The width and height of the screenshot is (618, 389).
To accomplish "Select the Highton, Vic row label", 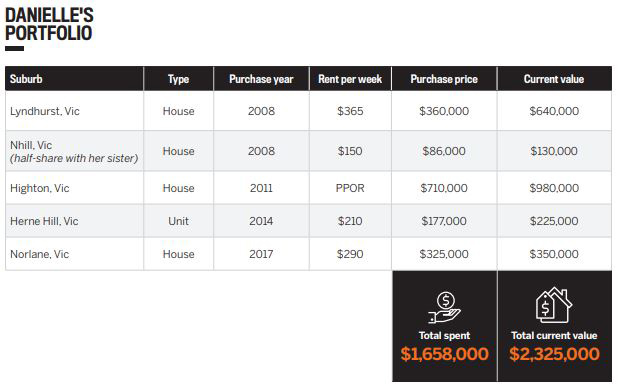I will click(40, 188).
